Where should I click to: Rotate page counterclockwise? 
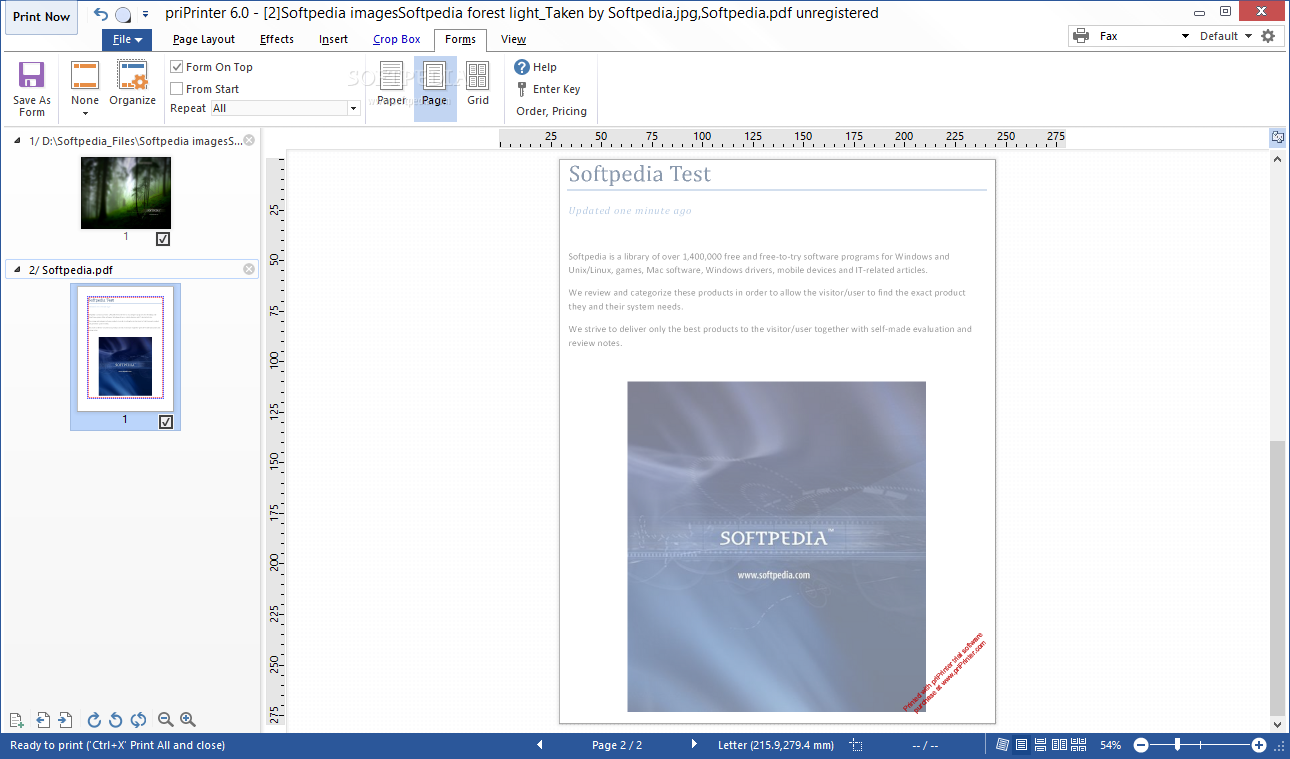click(116, 720)
